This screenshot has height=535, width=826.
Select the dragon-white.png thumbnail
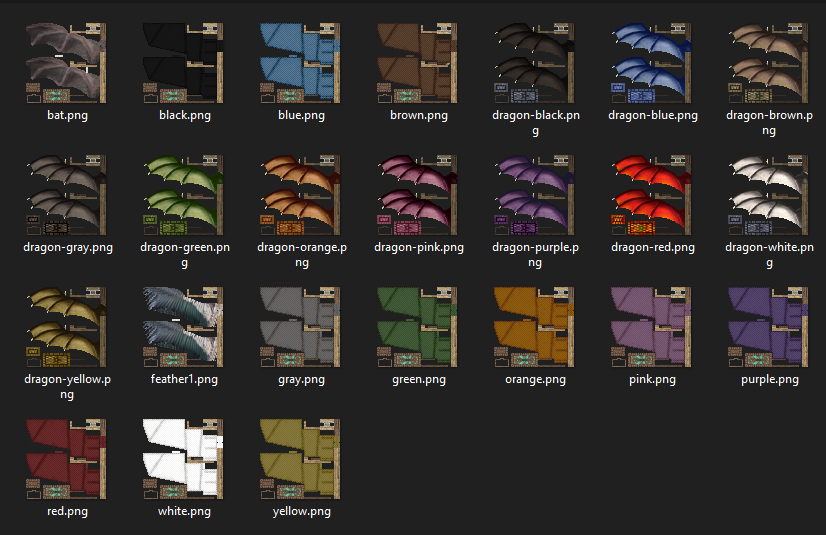[x=768, y=195]
